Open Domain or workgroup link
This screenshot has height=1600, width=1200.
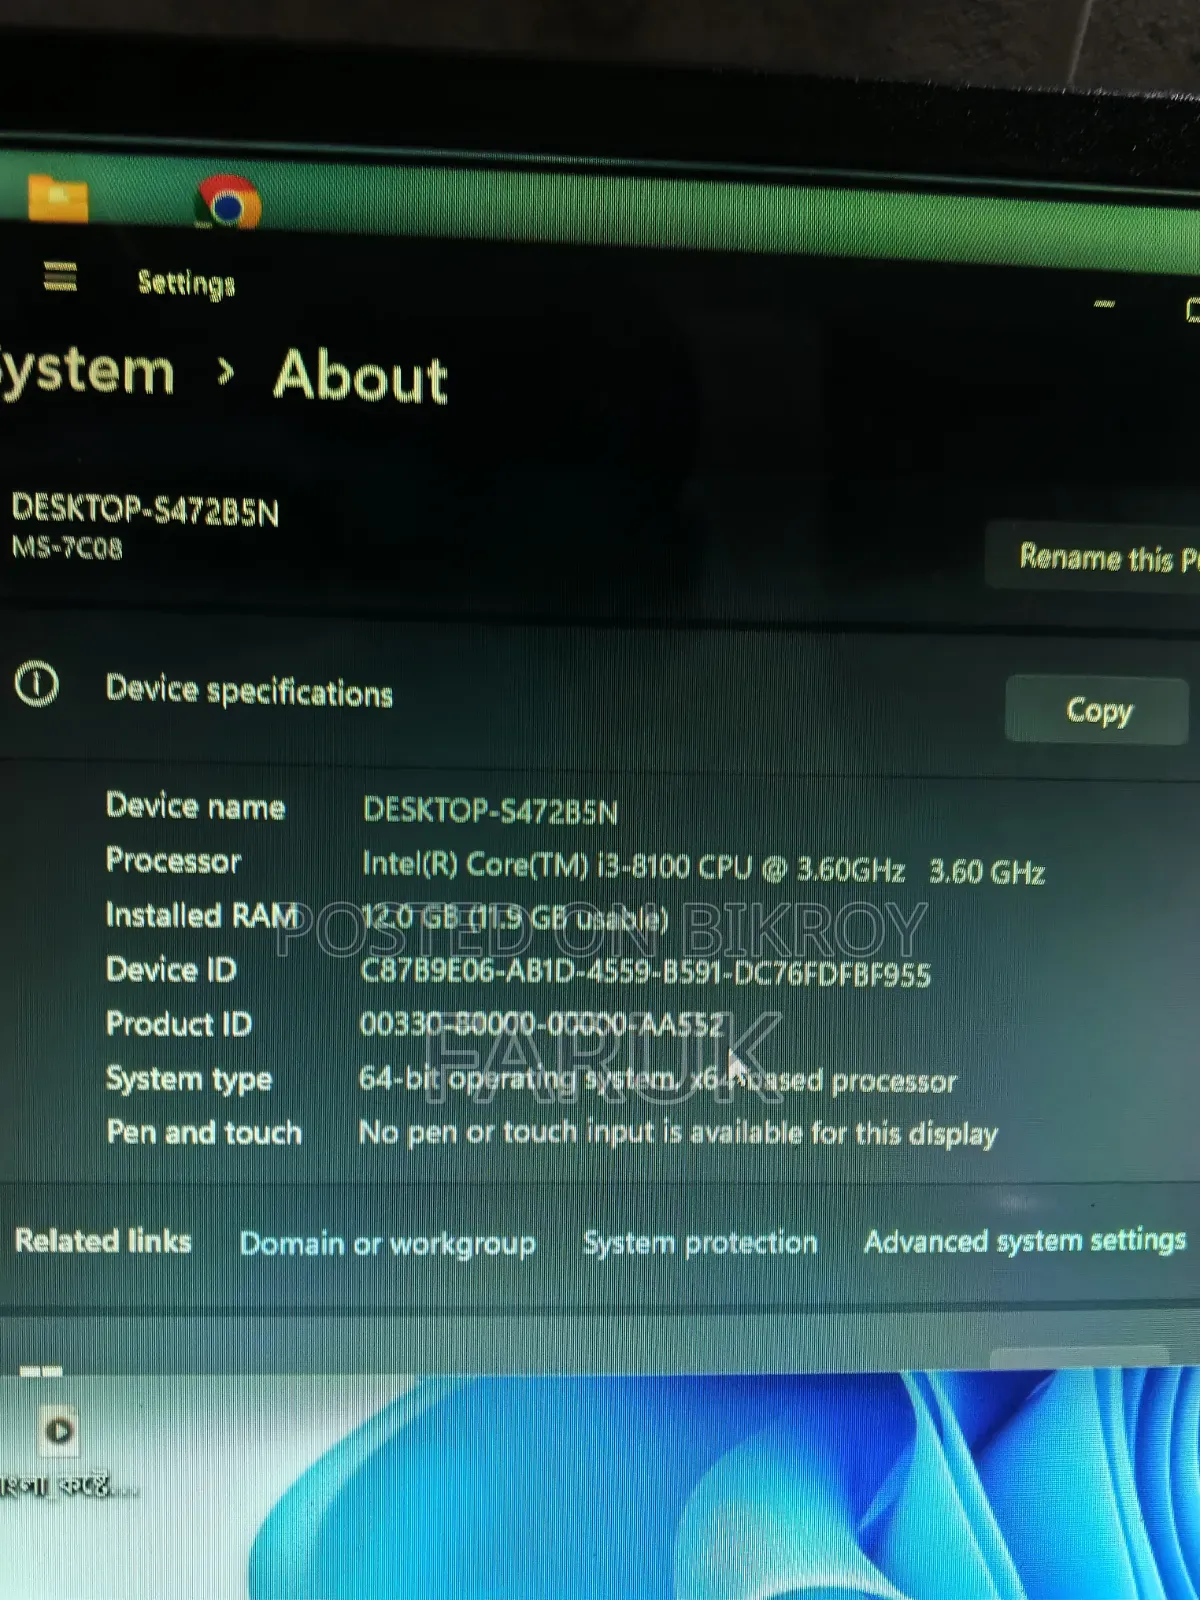pyautogui.click(x=387, y=1243)
